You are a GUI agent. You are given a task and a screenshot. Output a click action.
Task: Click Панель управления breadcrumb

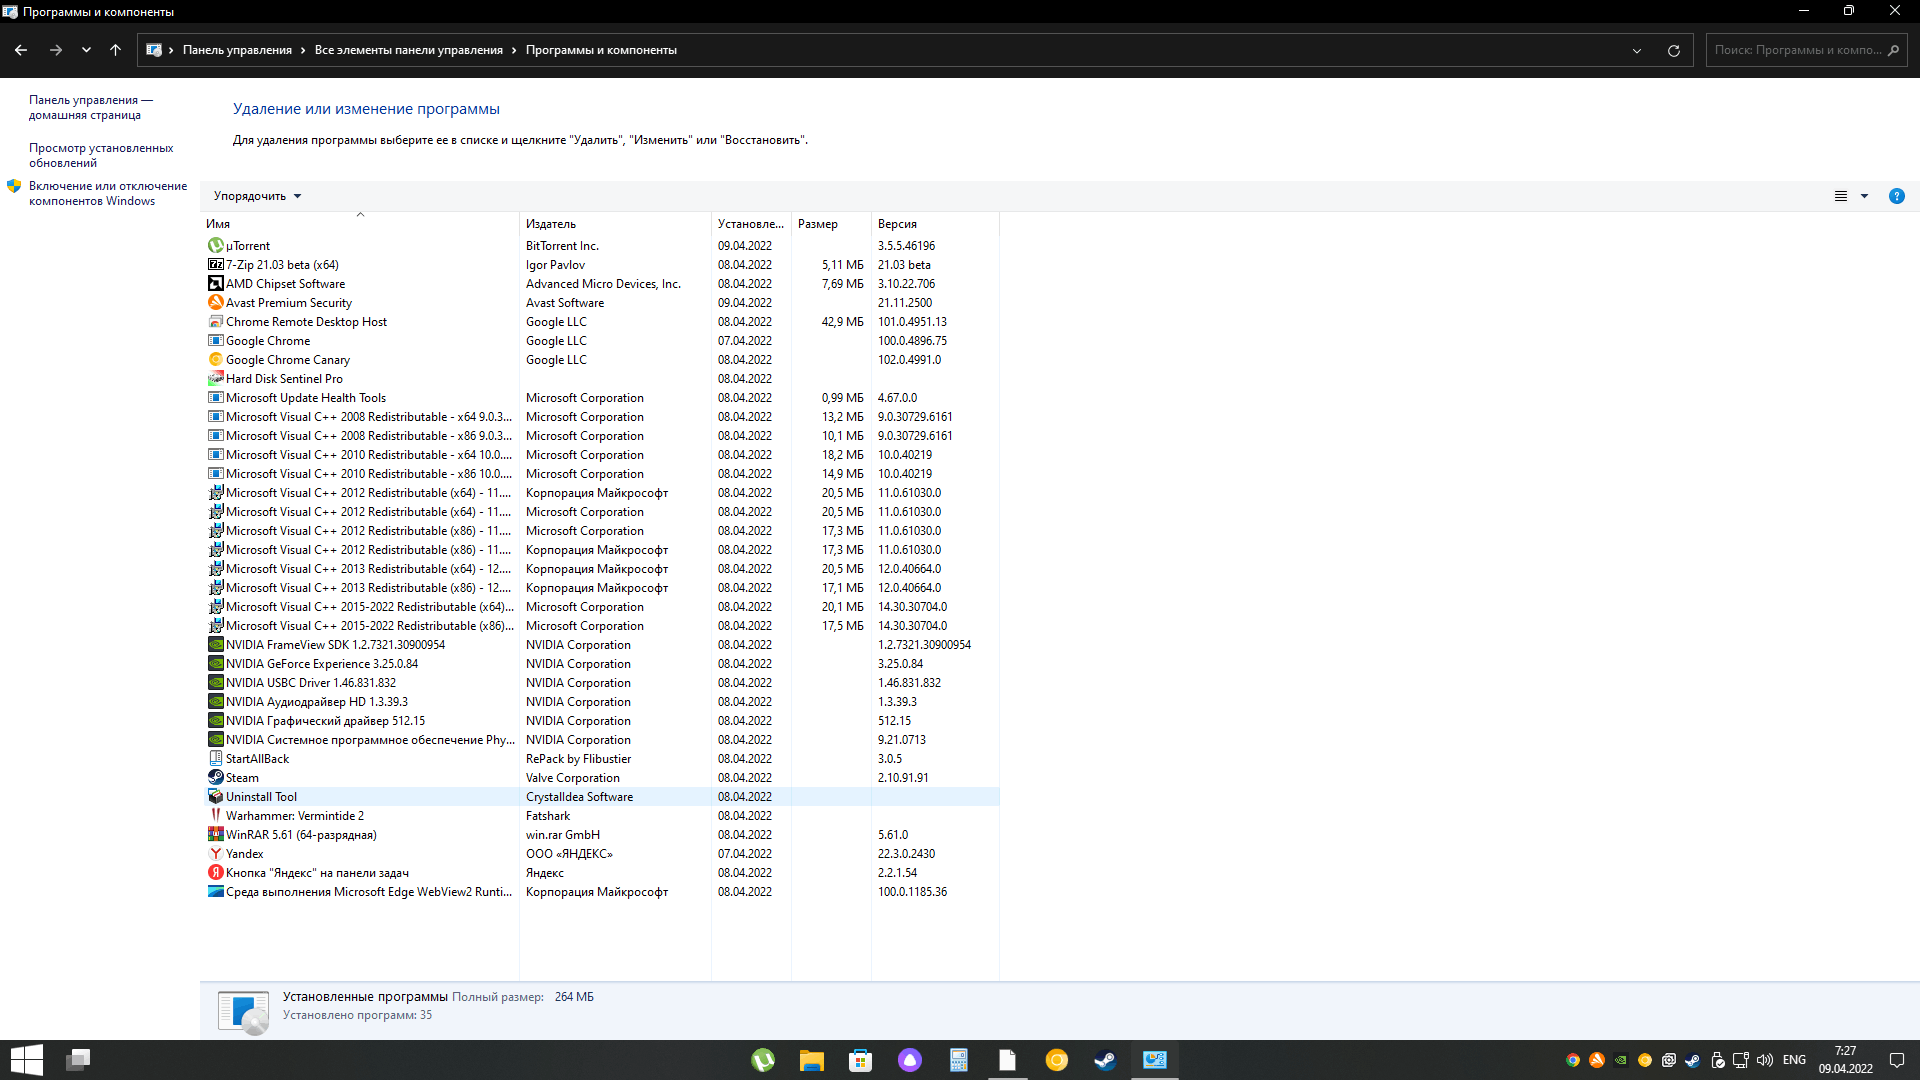(x=237, y=50)
